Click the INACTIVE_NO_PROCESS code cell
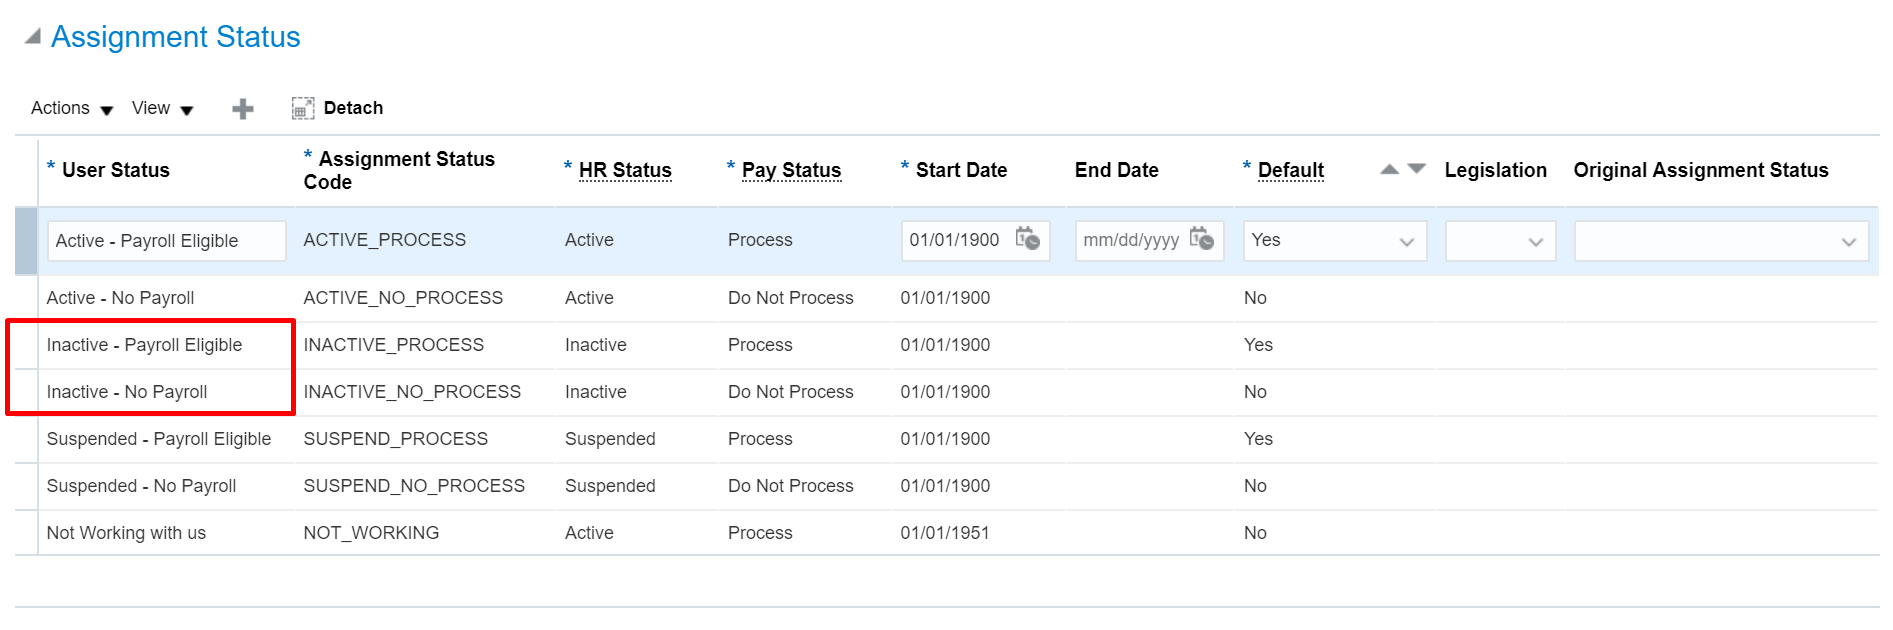The image size is (1893, 630). (412, 392)
